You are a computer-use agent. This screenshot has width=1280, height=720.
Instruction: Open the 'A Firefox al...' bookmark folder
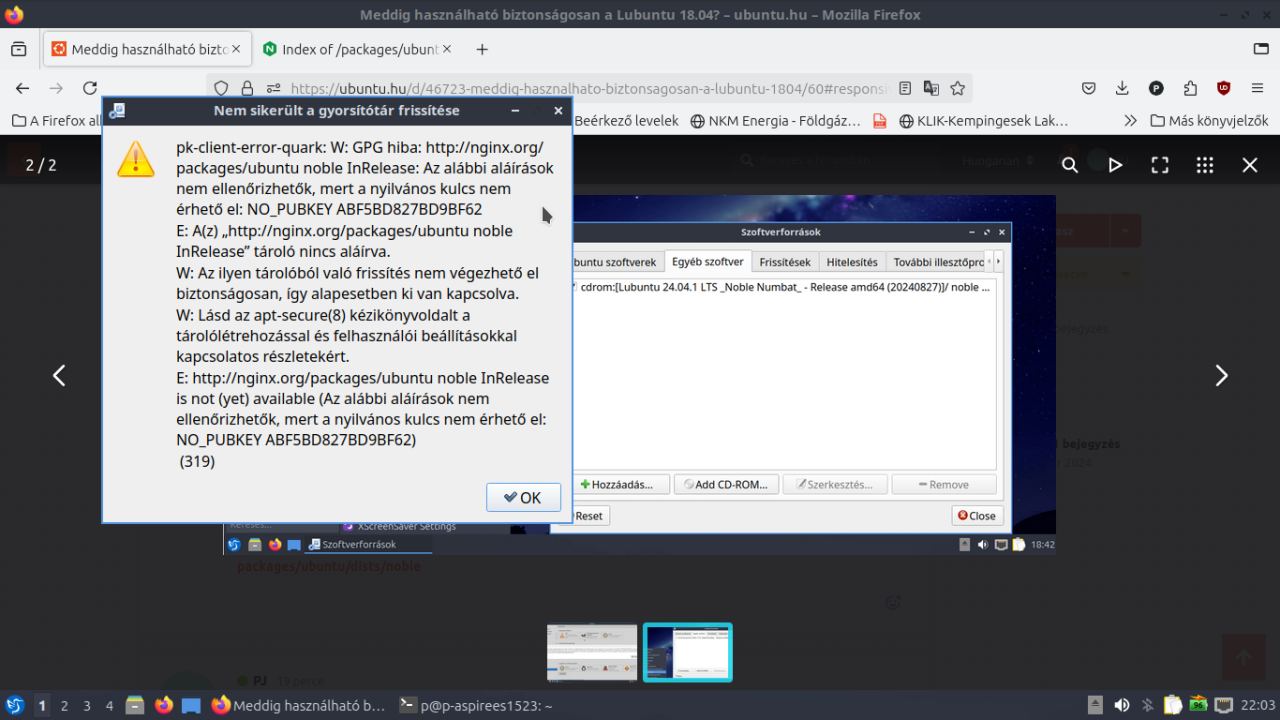pyautogui.click(x=56, y=121)
